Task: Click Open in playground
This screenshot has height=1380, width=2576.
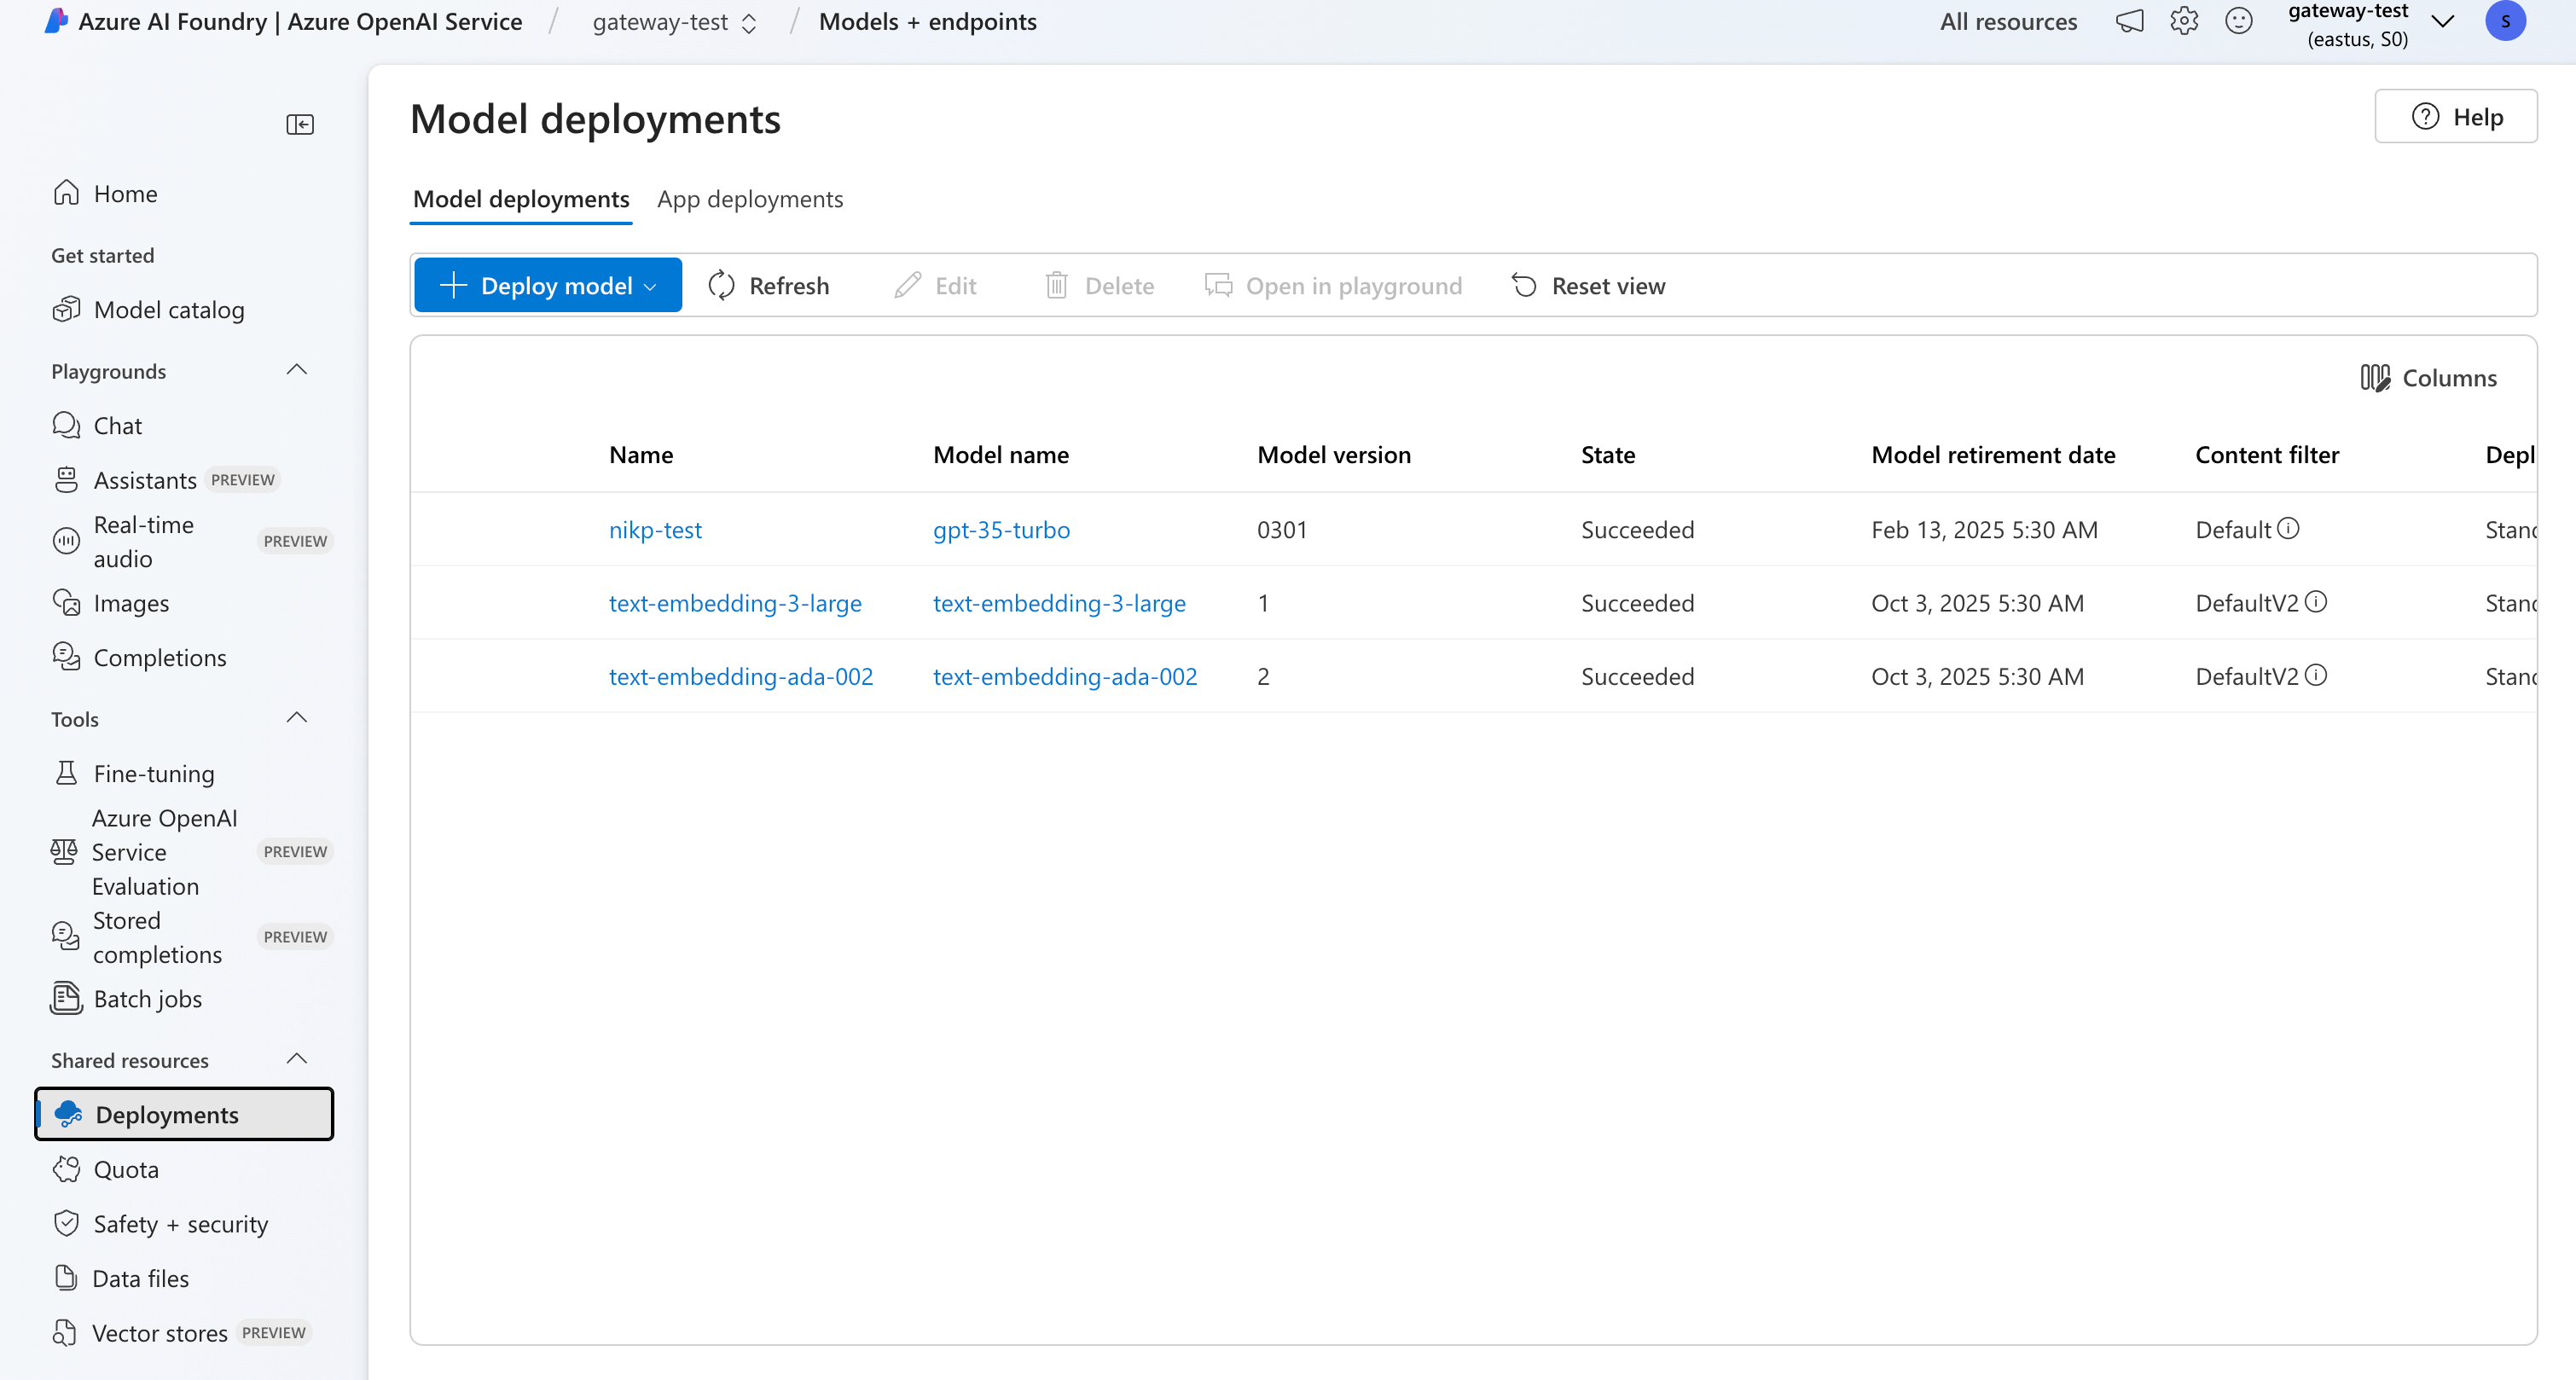Action: tap(1333, 286)
